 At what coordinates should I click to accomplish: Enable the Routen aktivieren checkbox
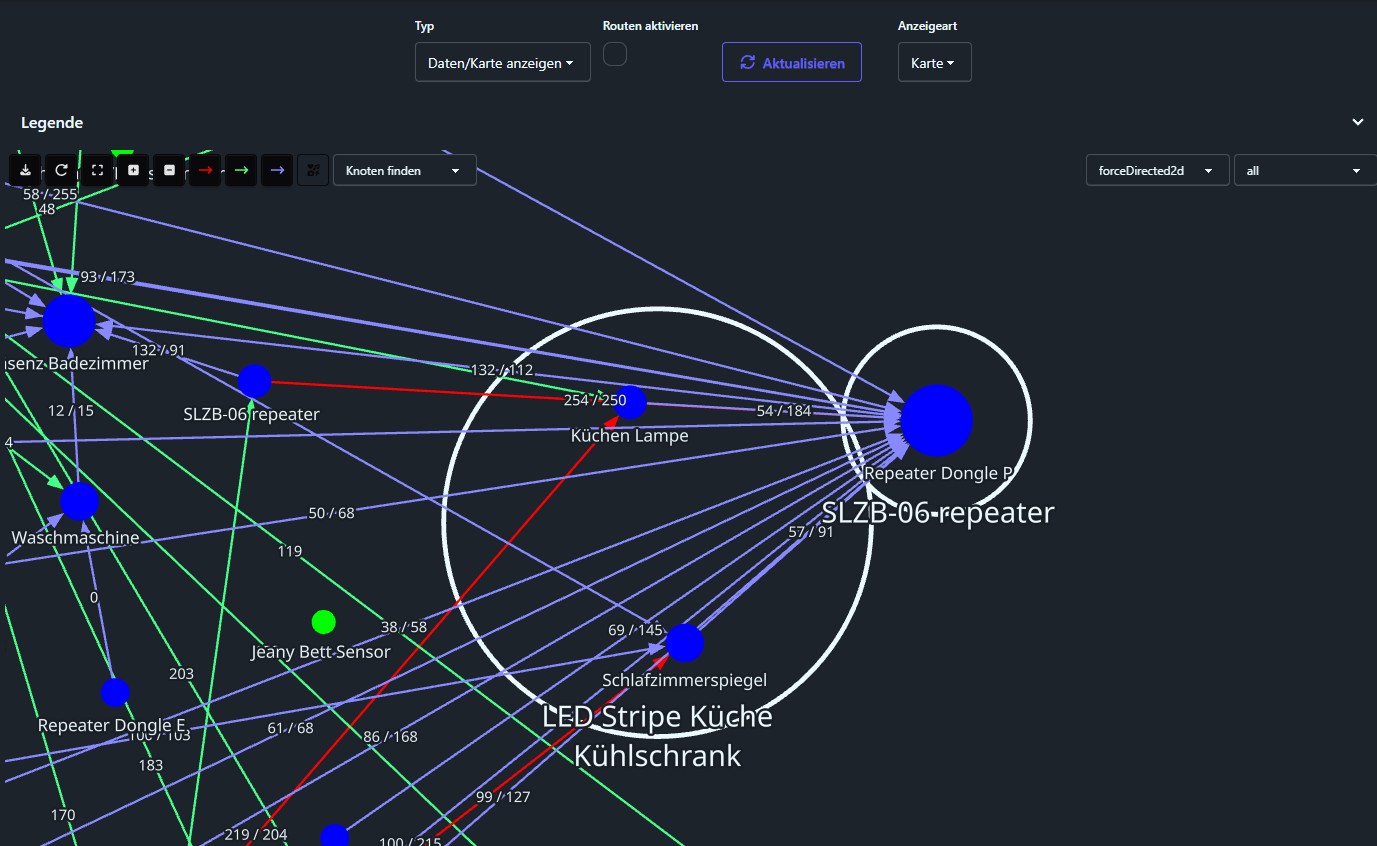(x=615, y=54)
